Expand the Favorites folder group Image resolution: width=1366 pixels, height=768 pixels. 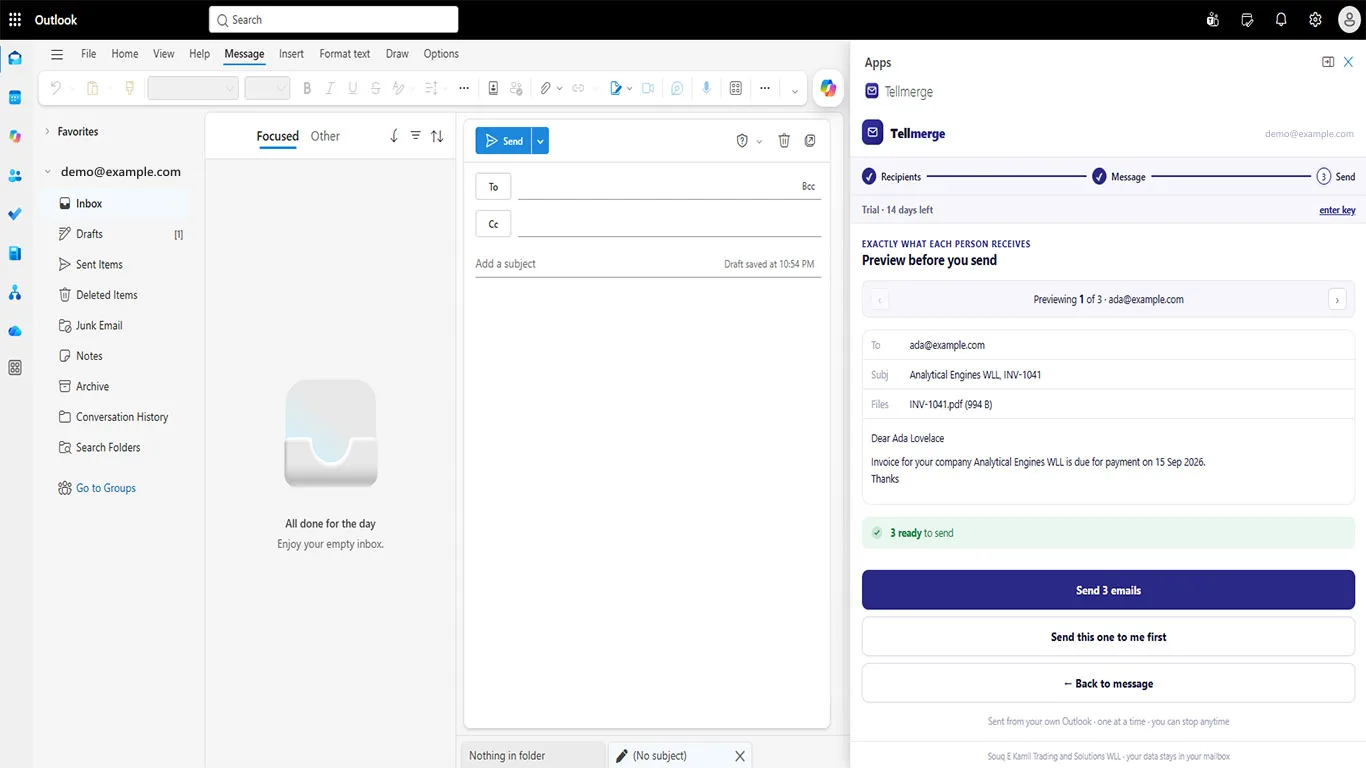point(47,131)
